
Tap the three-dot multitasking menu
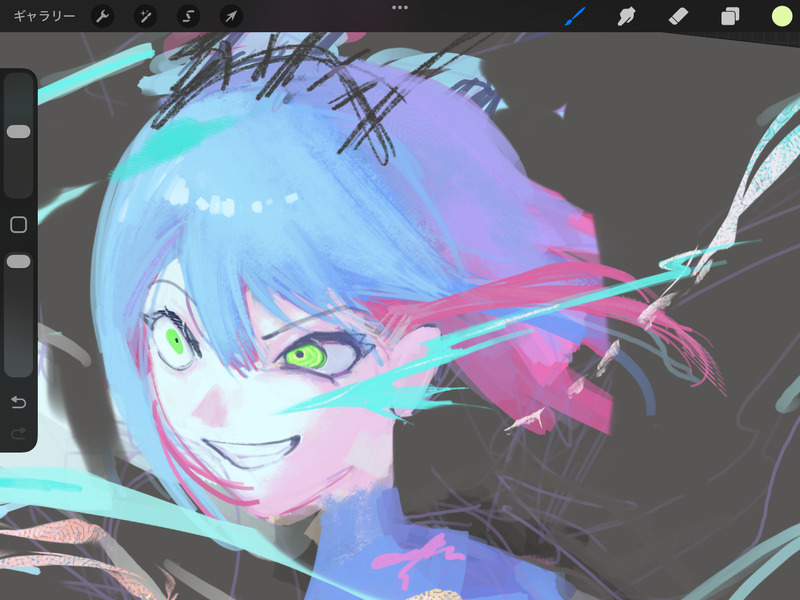[399, 8]
